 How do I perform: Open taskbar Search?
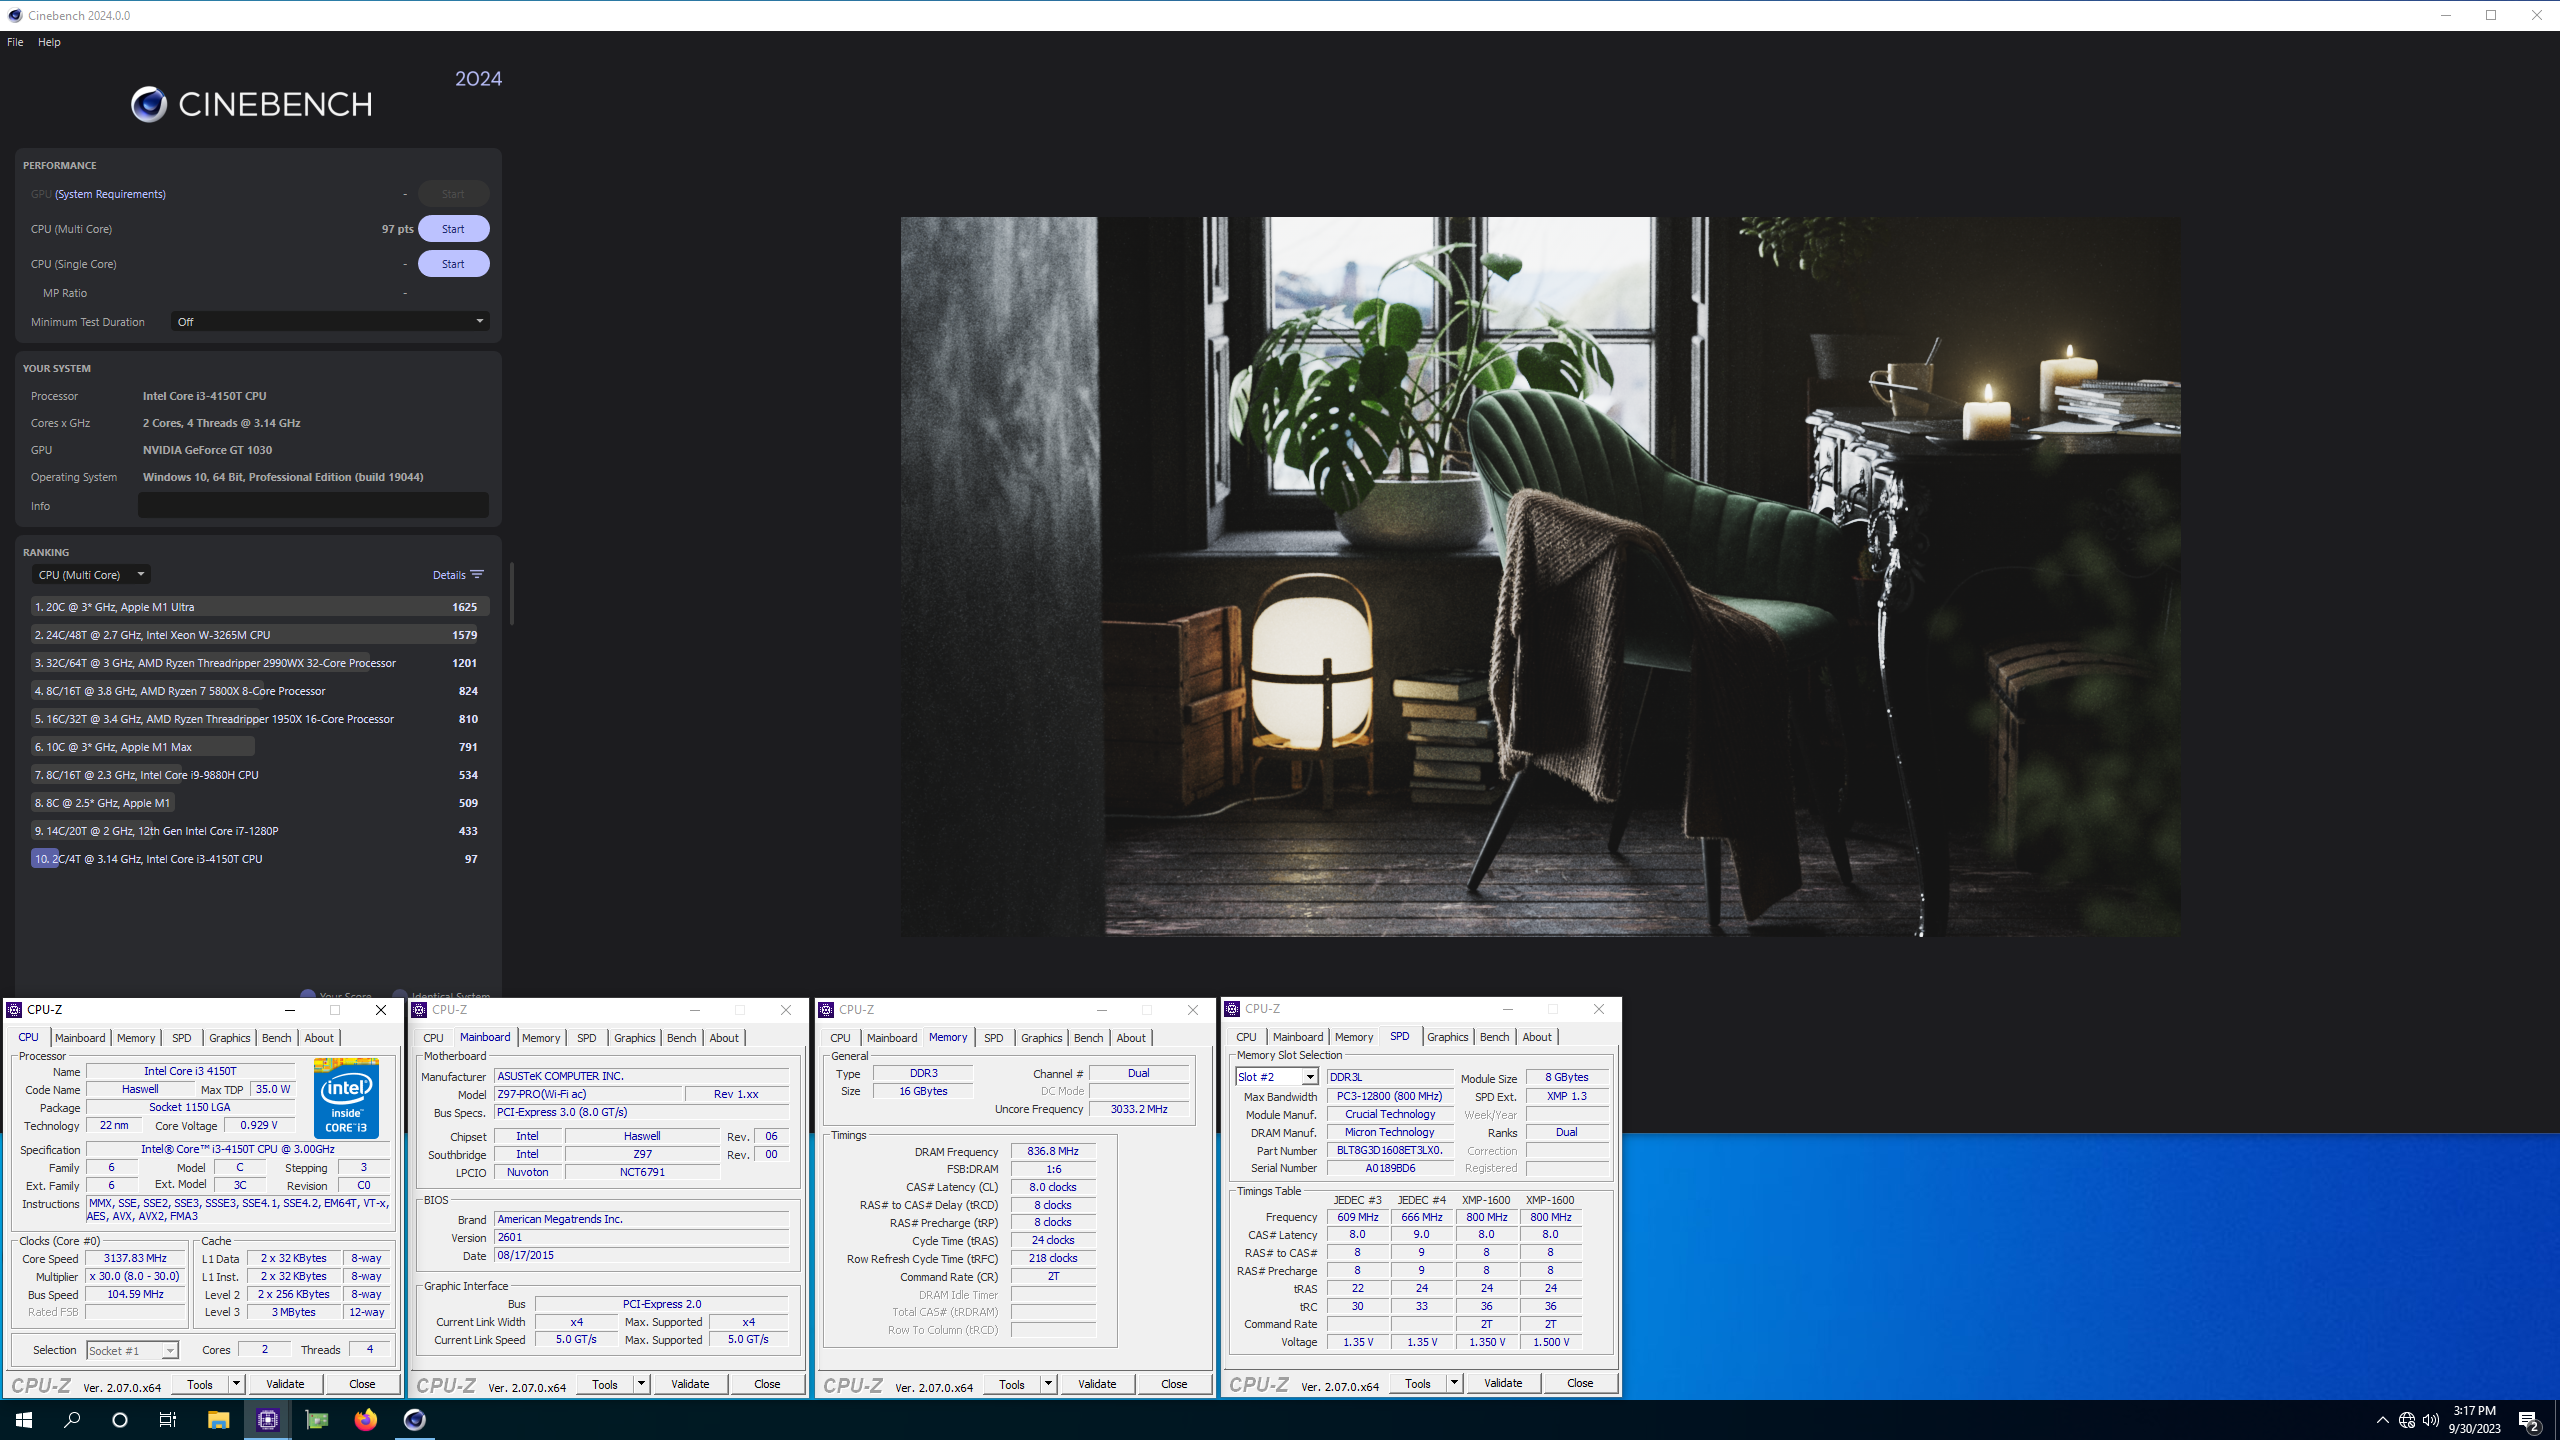tap(72, 1419)
